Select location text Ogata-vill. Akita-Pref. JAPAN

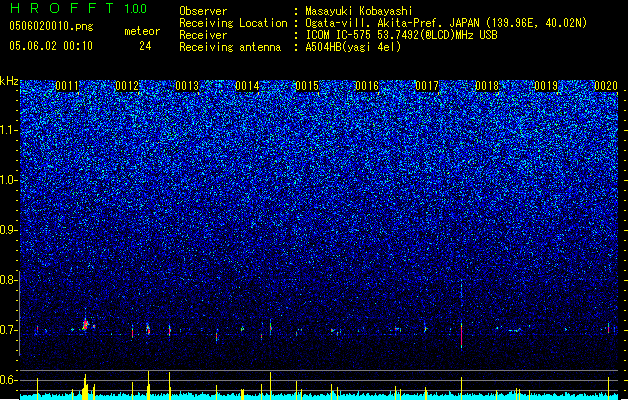tap(392, 23)
